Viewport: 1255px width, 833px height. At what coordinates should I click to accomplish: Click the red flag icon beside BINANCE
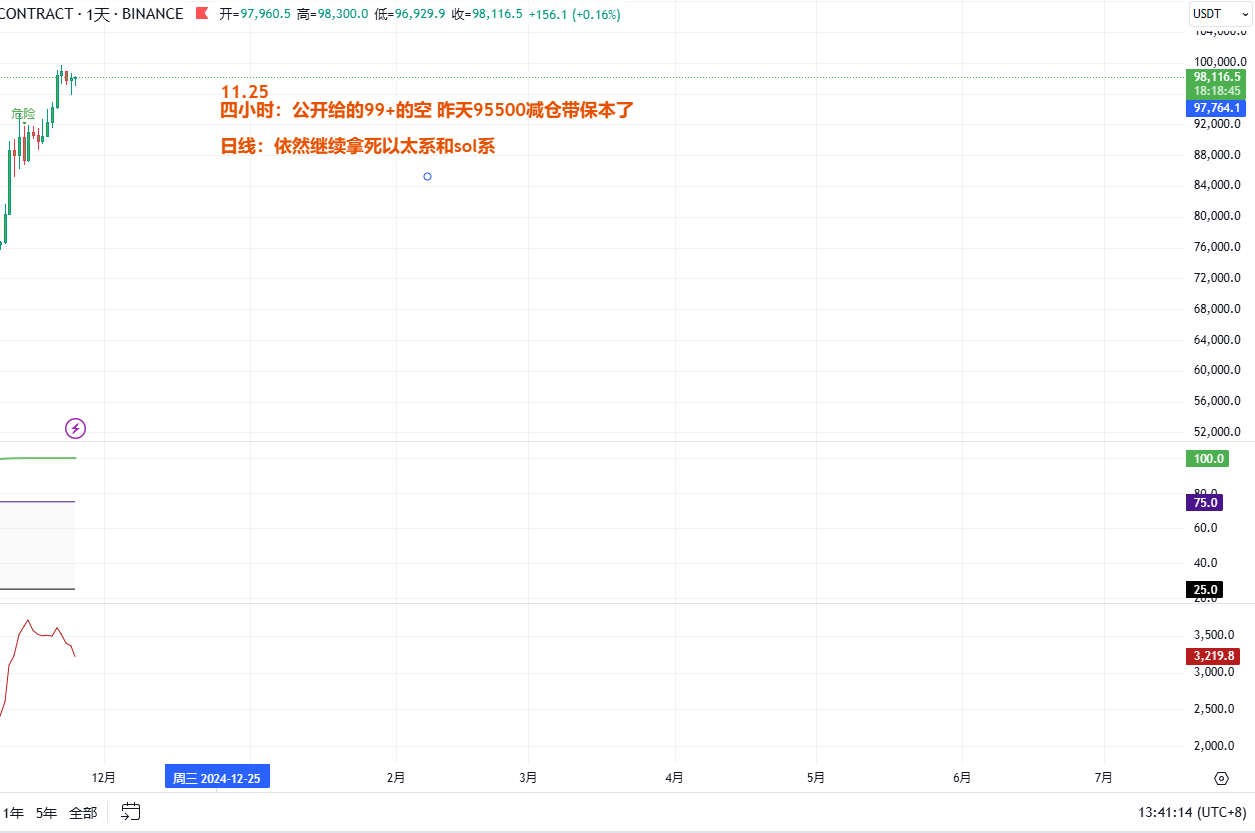(x=201, y=14)
